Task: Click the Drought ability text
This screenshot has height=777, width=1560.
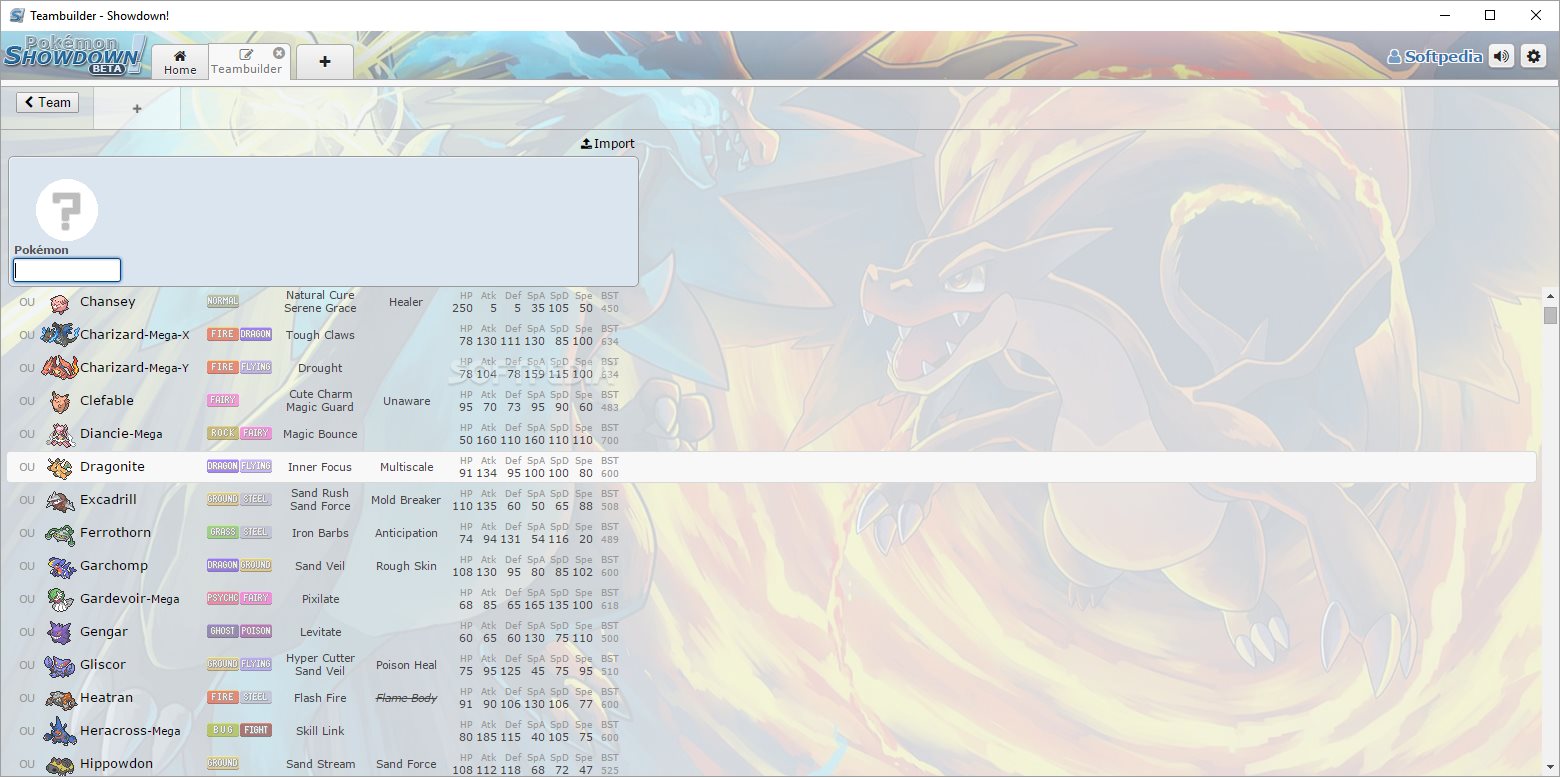Action: [x=320, y=368]
